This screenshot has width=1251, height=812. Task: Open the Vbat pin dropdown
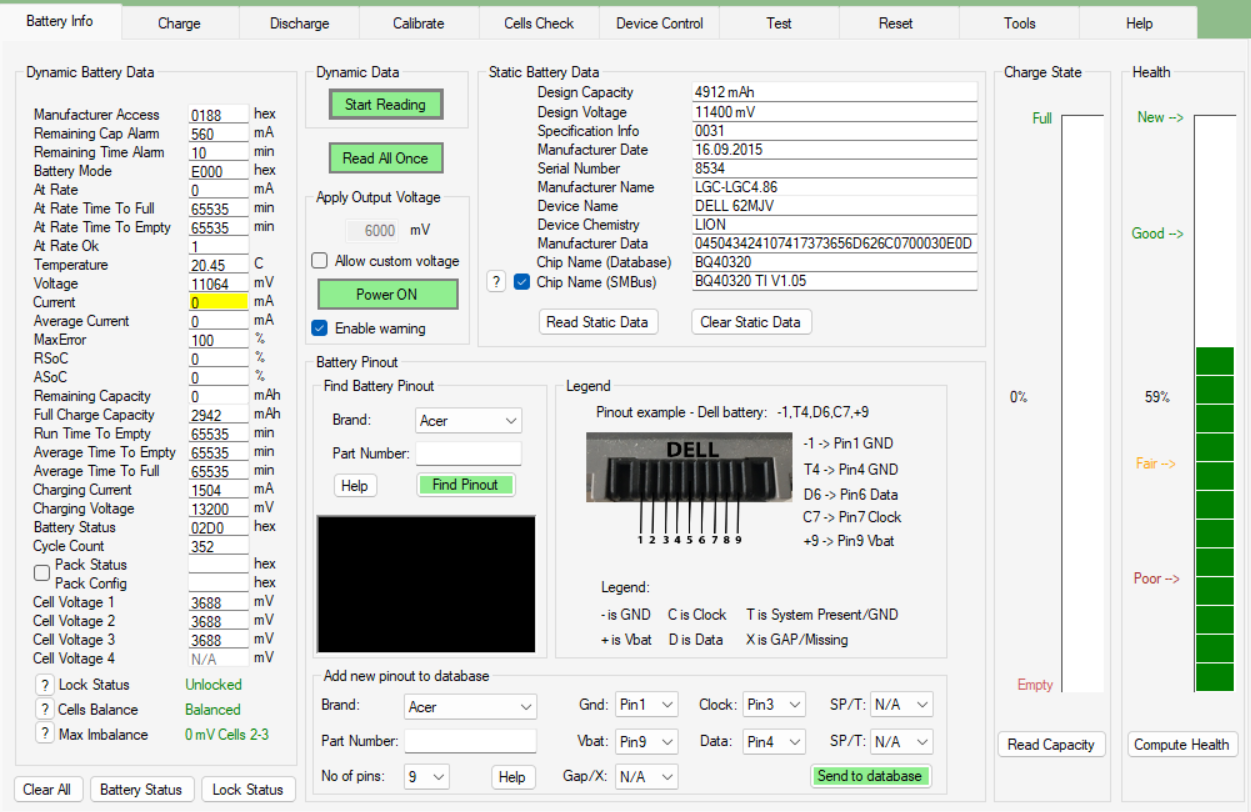(646, 742)
